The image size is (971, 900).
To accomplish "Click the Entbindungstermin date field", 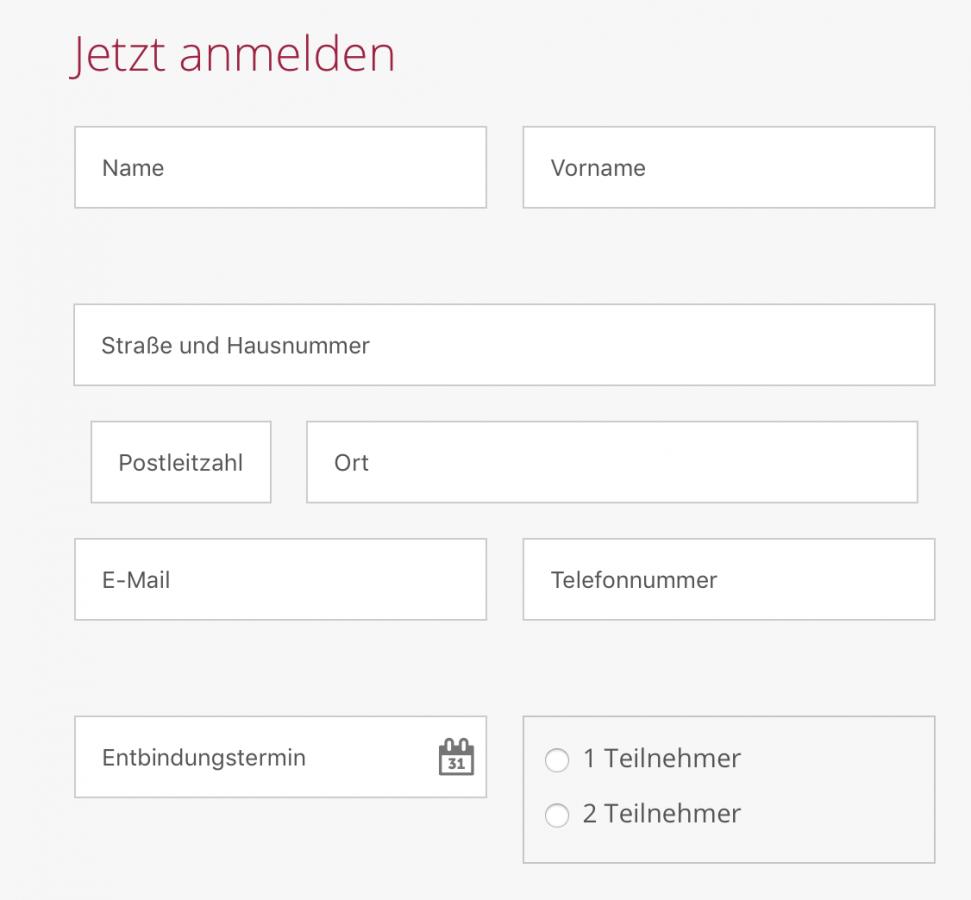I will pyautogui.click(x=250, y=757).
